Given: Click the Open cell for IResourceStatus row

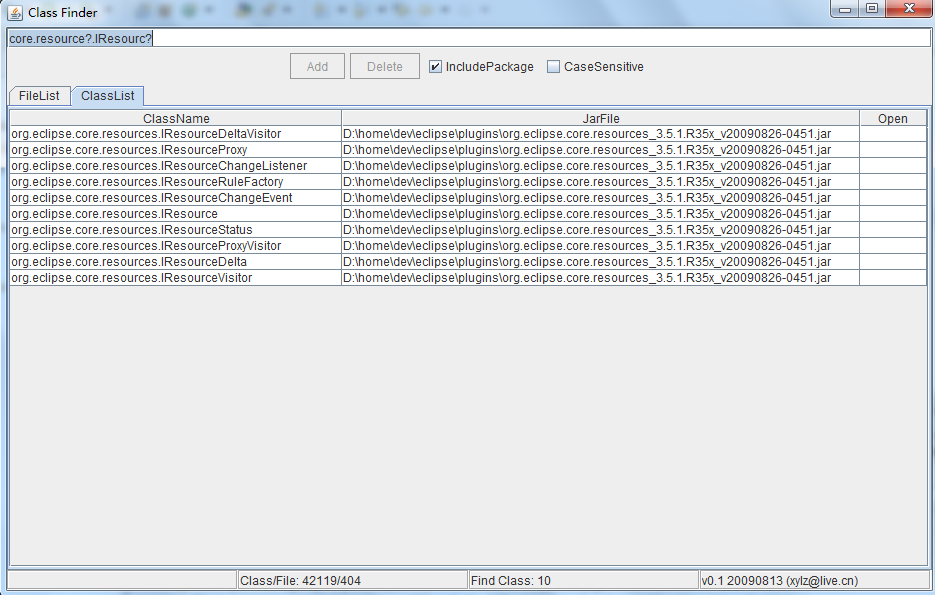Looking at the screenshot, I should tap(893, 230).
